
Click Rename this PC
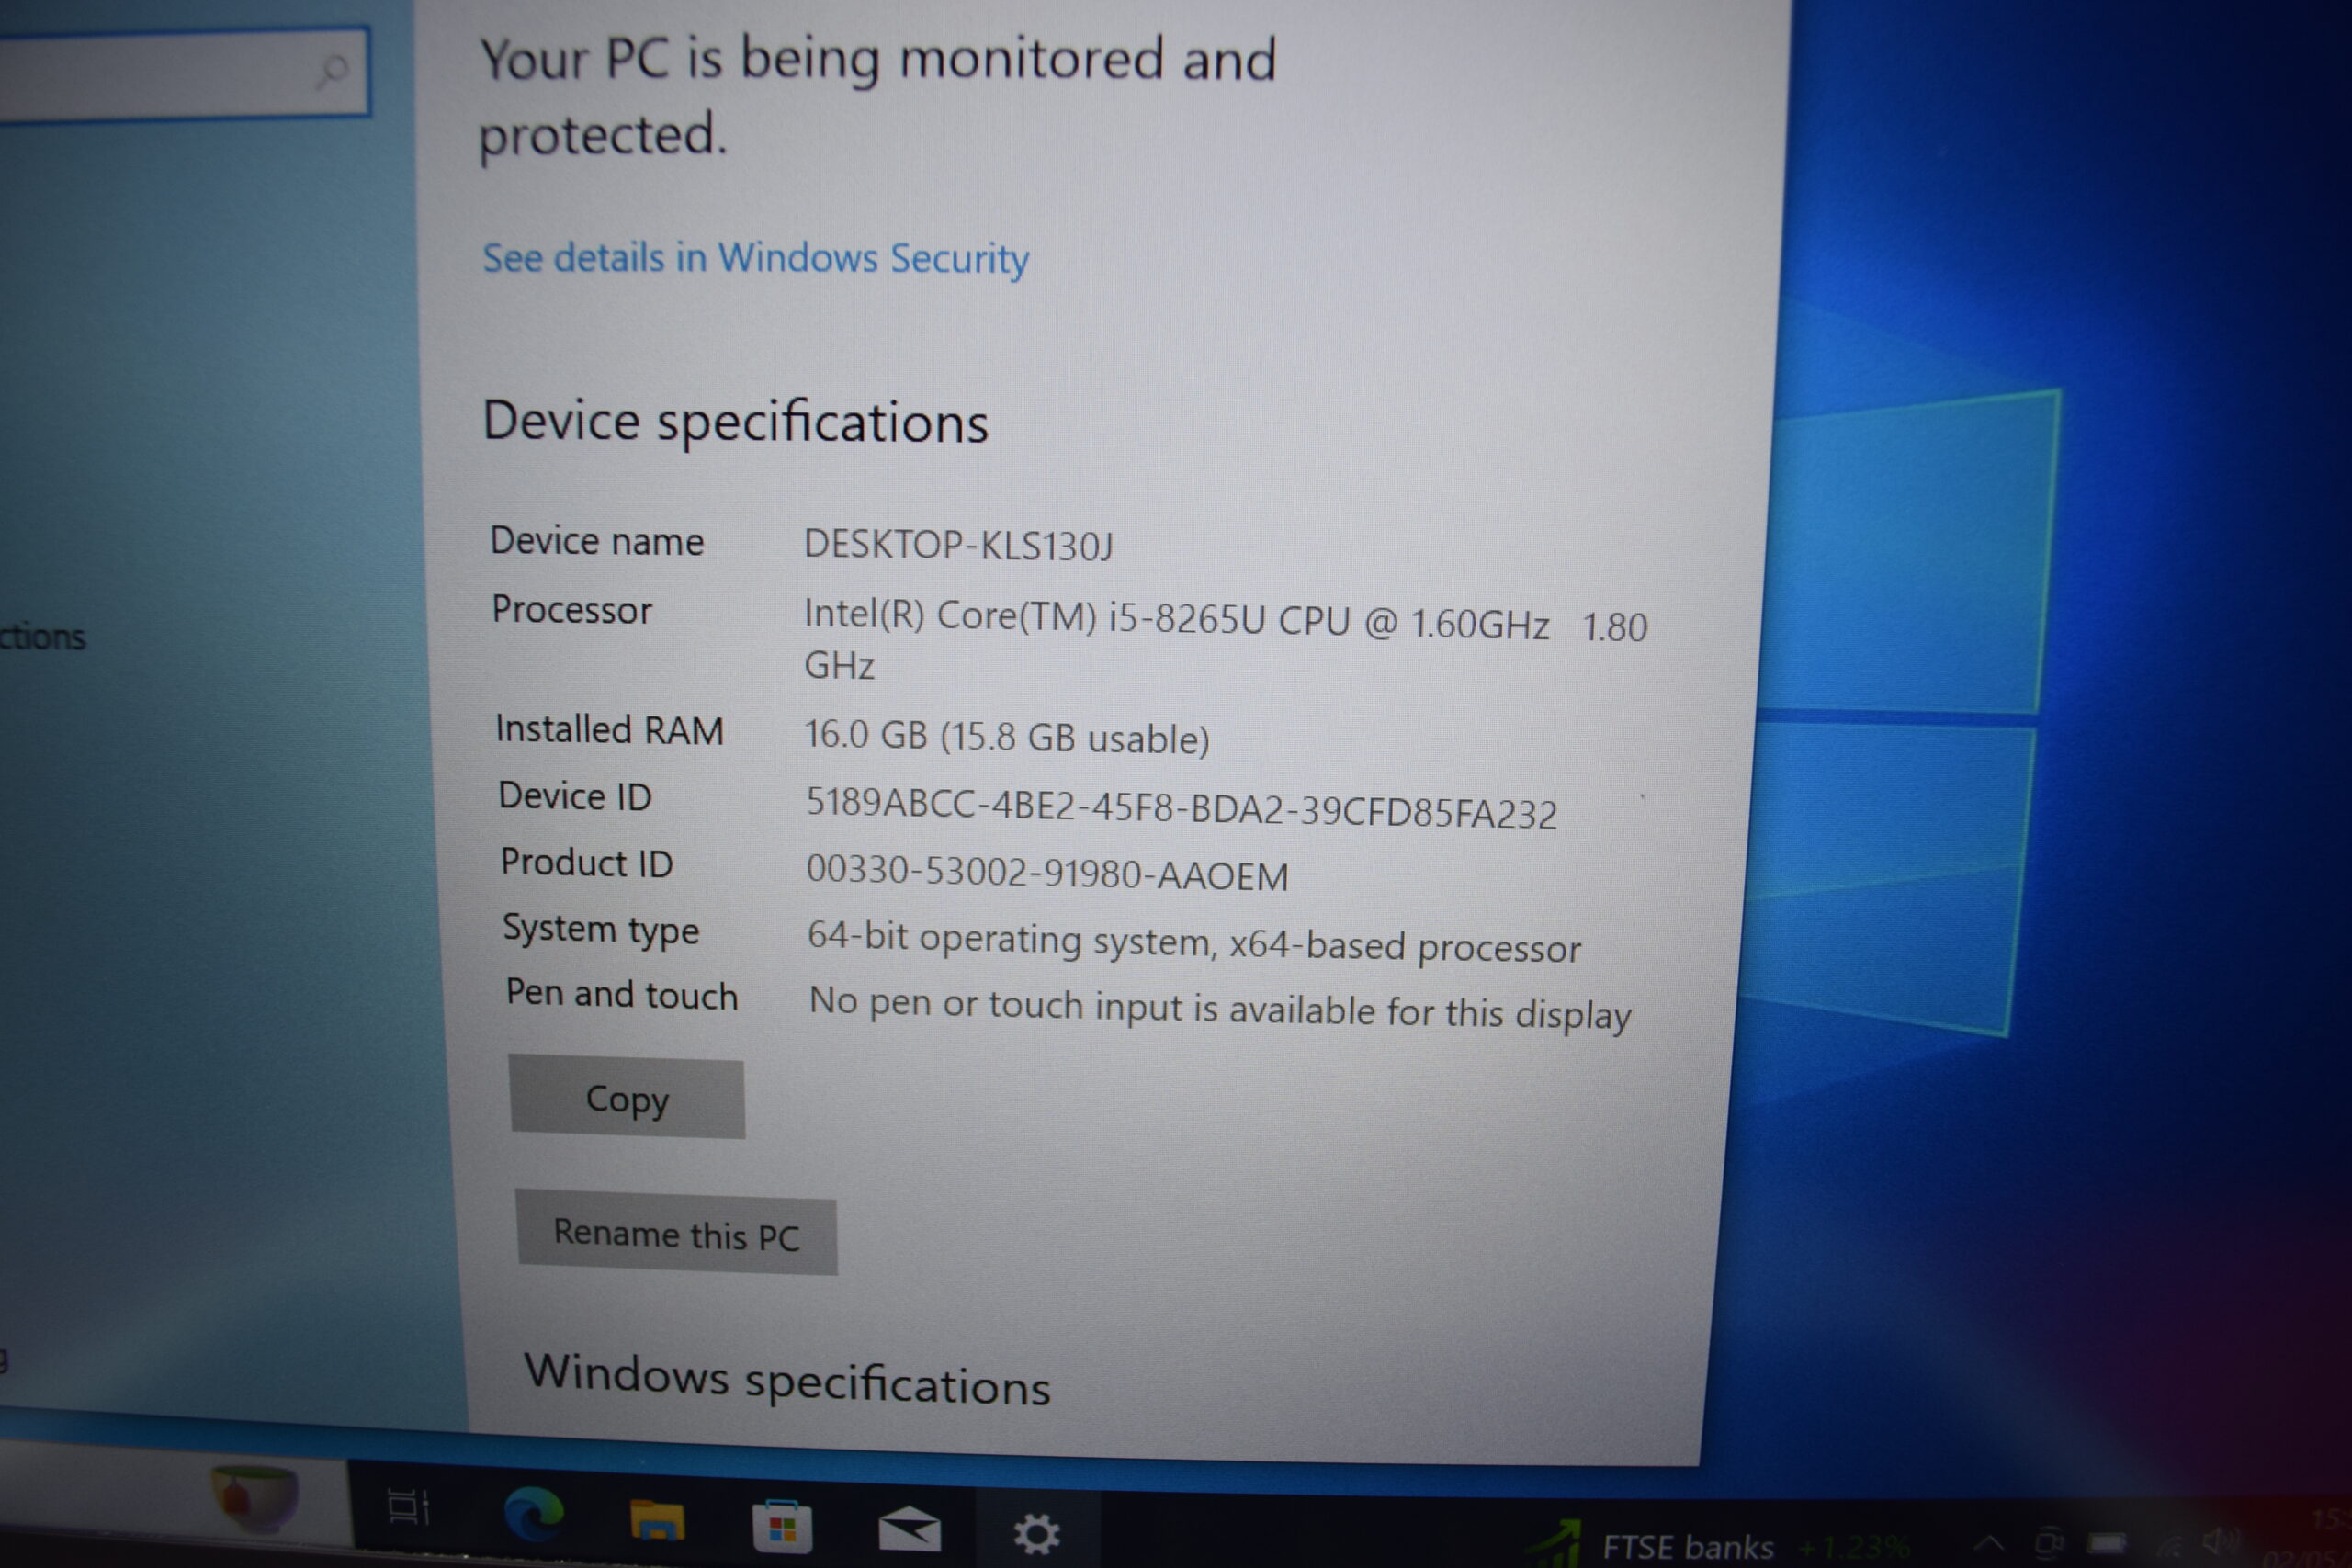(676, 1234)
